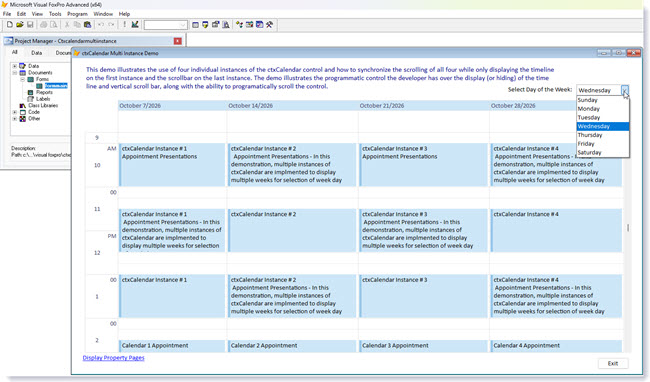Open the Window menu
650x382 pixels.
click(103, 14)
